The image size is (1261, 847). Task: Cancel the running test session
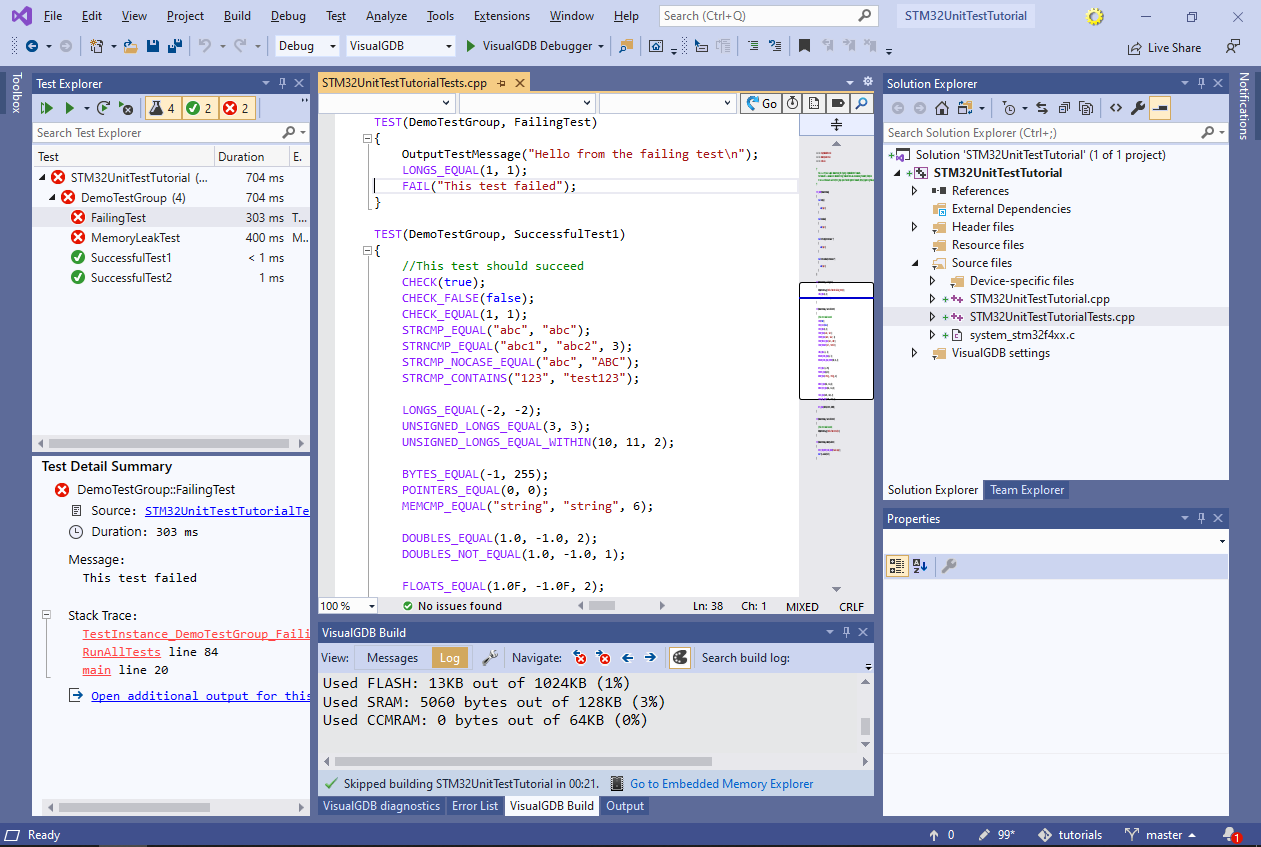(x=126, y=108)
